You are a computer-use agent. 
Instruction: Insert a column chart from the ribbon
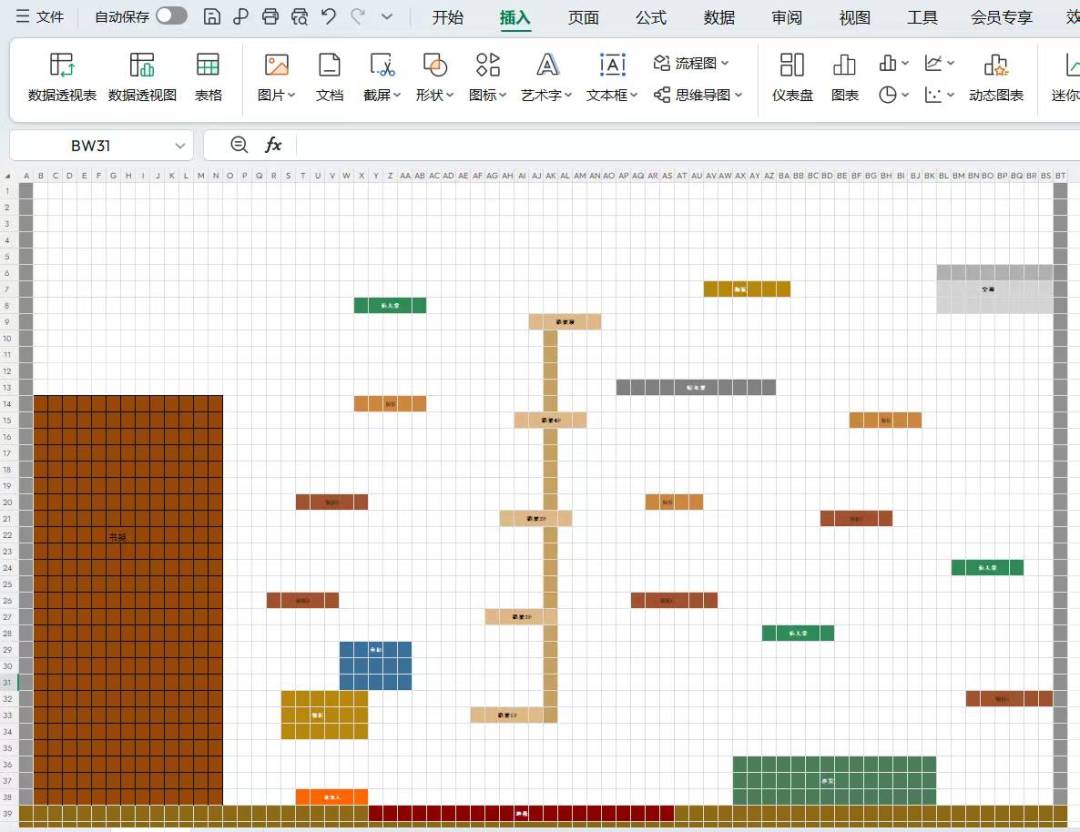(x=887, y=63)
